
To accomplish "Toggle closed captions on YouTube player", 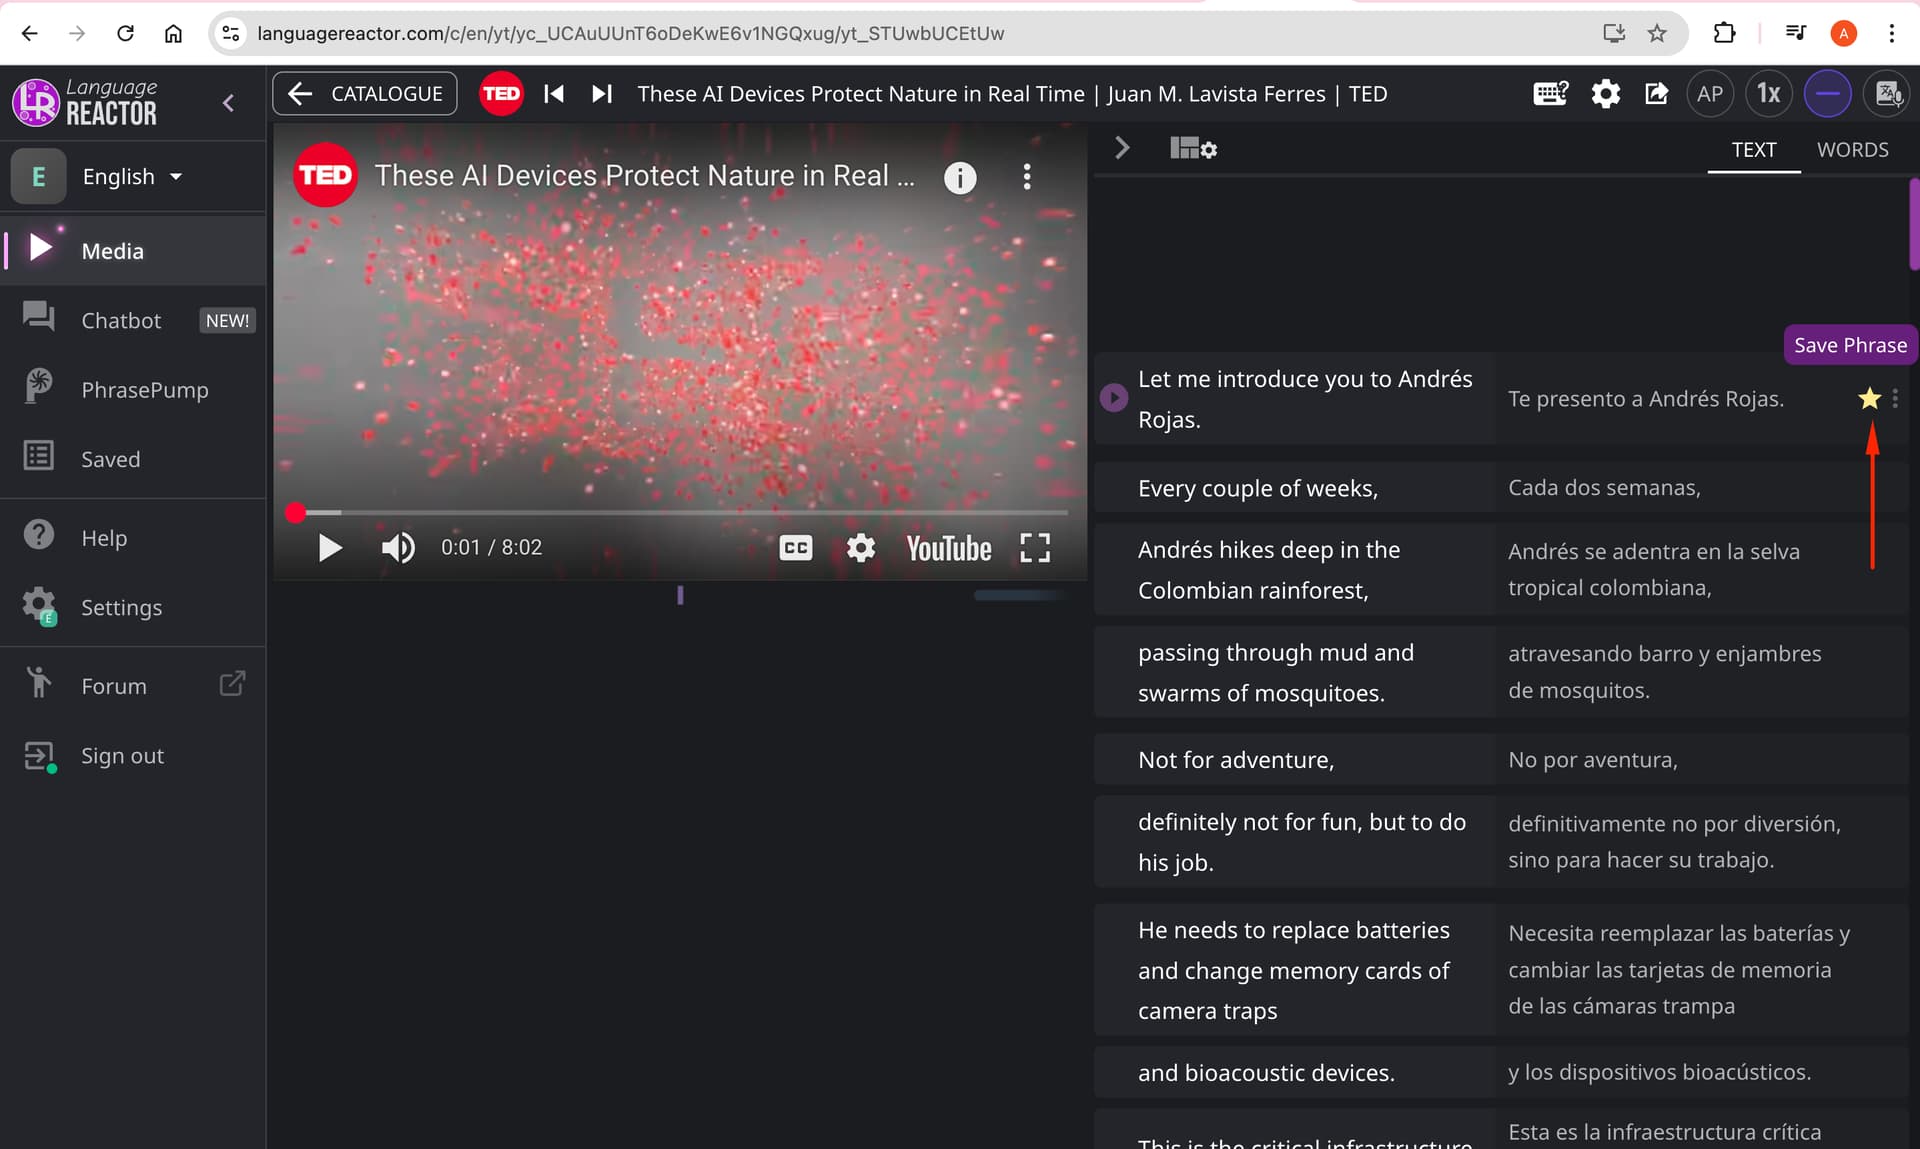I will point(795,548).
